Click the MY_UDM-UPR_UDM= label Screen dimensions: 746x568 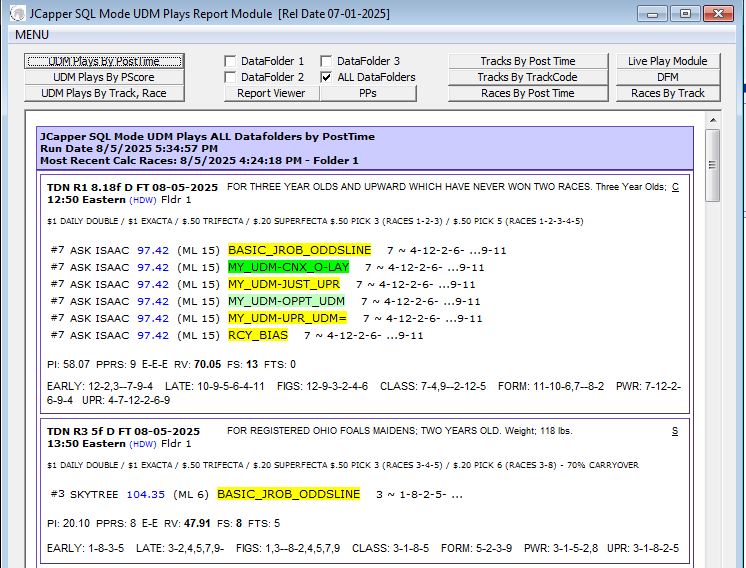[287, 318]
